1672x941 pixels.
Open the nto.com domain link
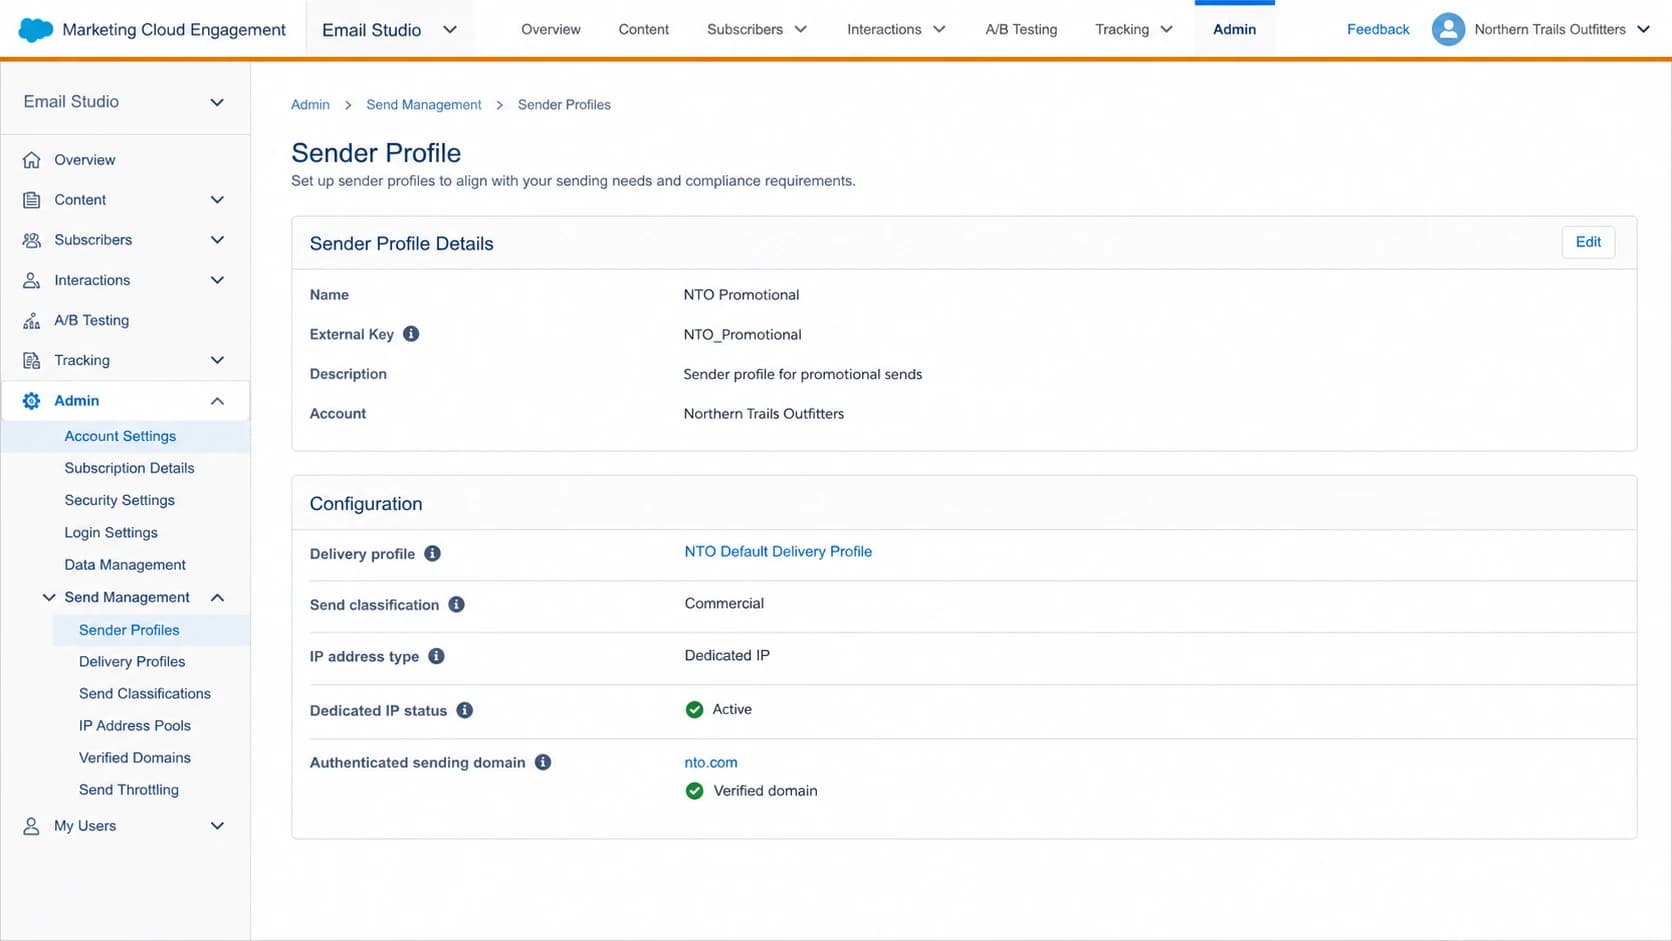click(x=710, y=762)
